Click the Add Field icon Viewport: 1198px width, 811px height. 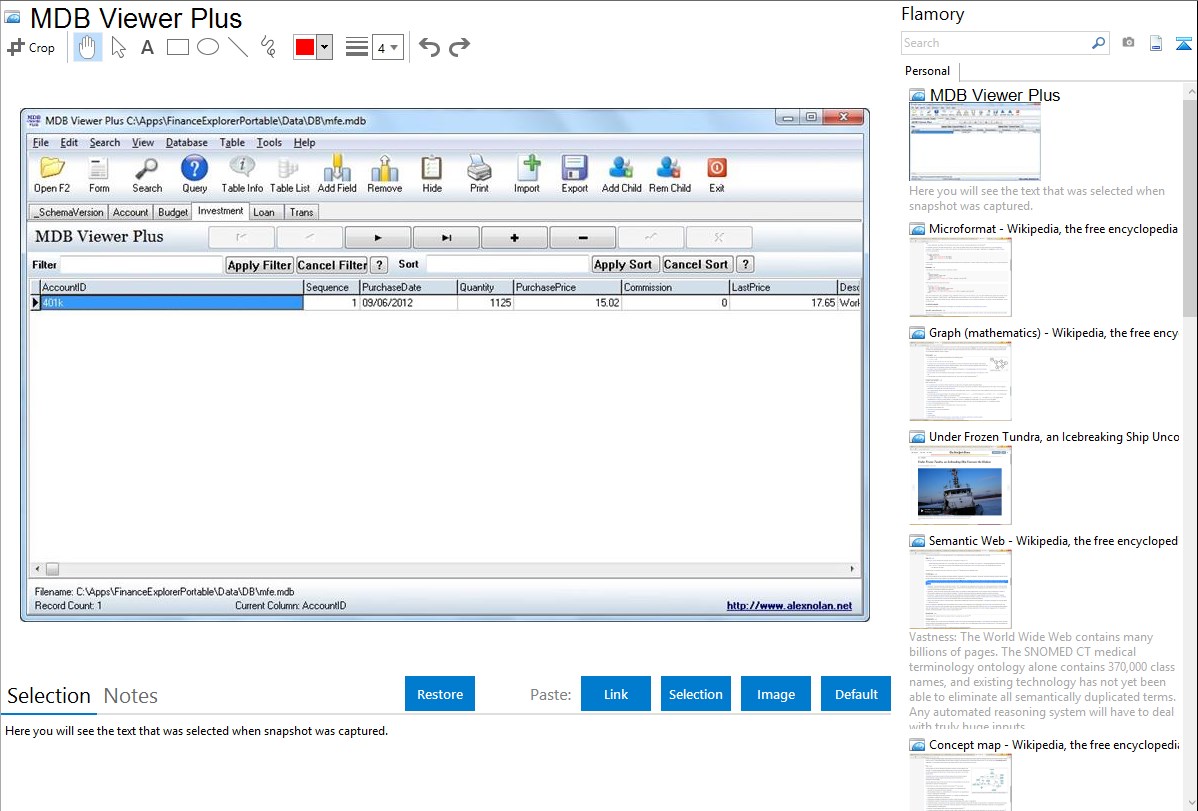click(337, 174)
